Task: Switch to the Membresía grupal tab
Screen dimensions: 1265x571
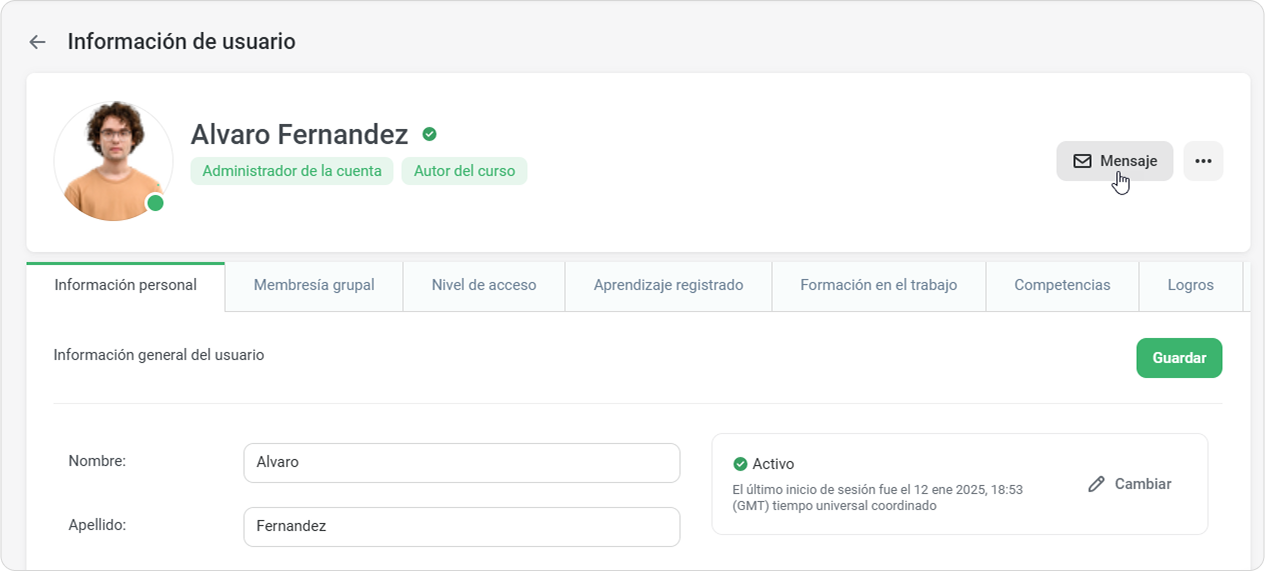Action: [314, 285]
